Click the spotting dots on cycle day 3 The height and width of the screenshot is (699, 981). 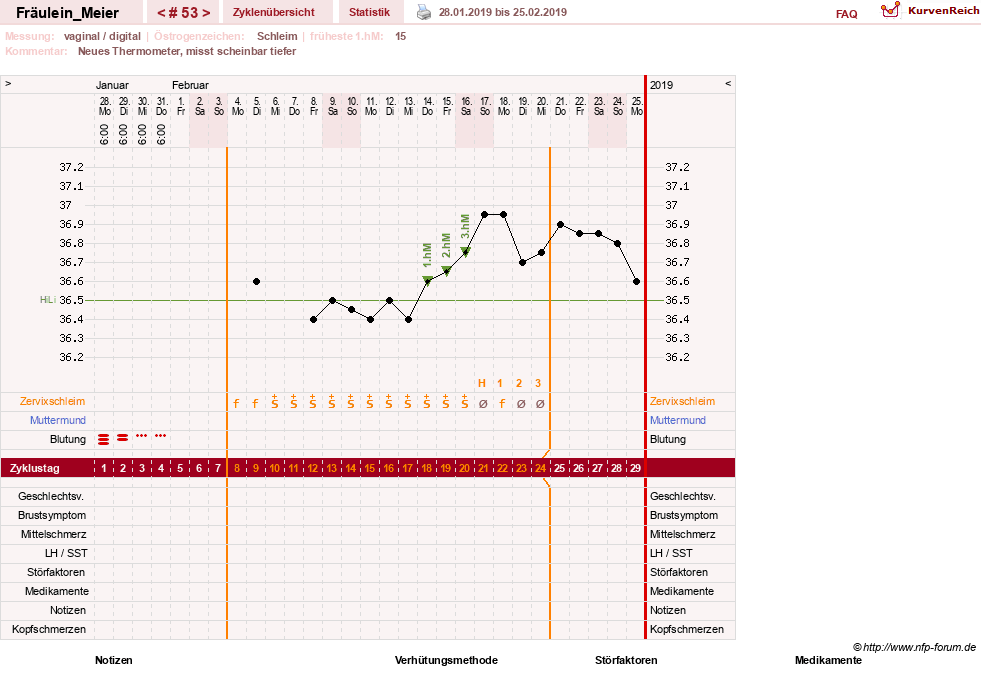[141, 436]
